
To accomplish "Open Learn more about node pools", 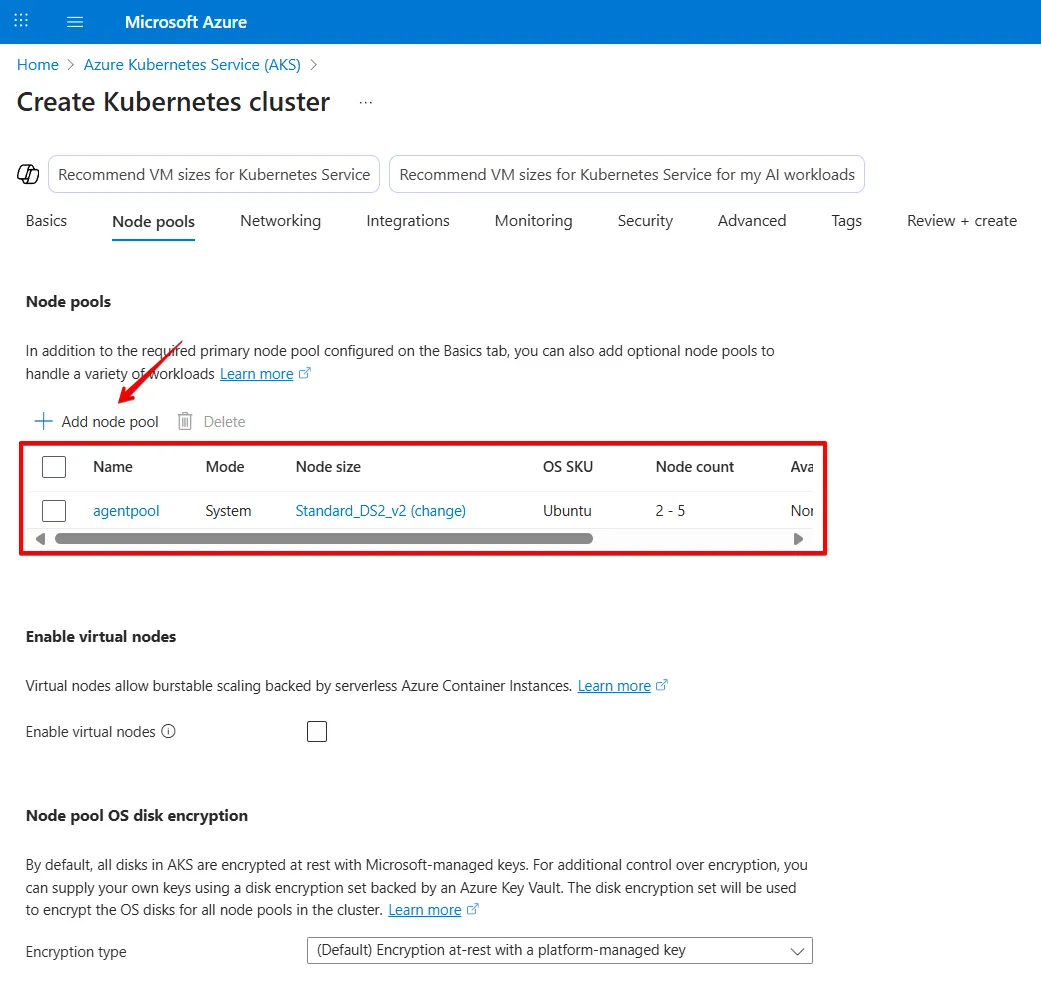I will pyautogui.click(x=256, y=374).
